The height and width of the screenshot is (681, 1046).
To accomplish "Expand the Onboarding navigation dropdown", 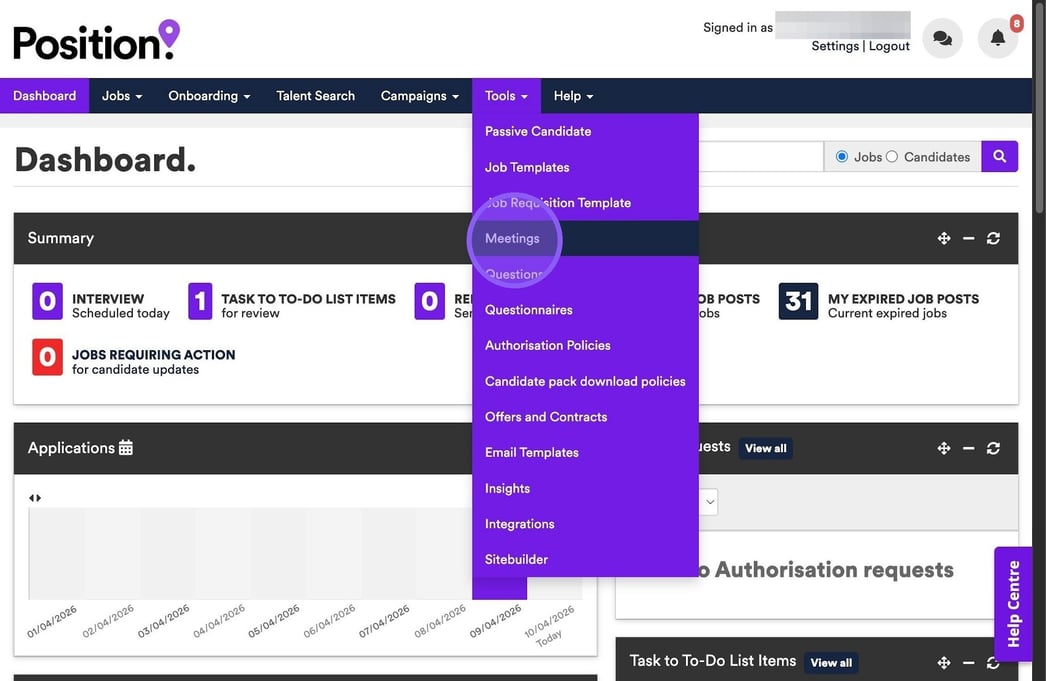I will 209,96.
